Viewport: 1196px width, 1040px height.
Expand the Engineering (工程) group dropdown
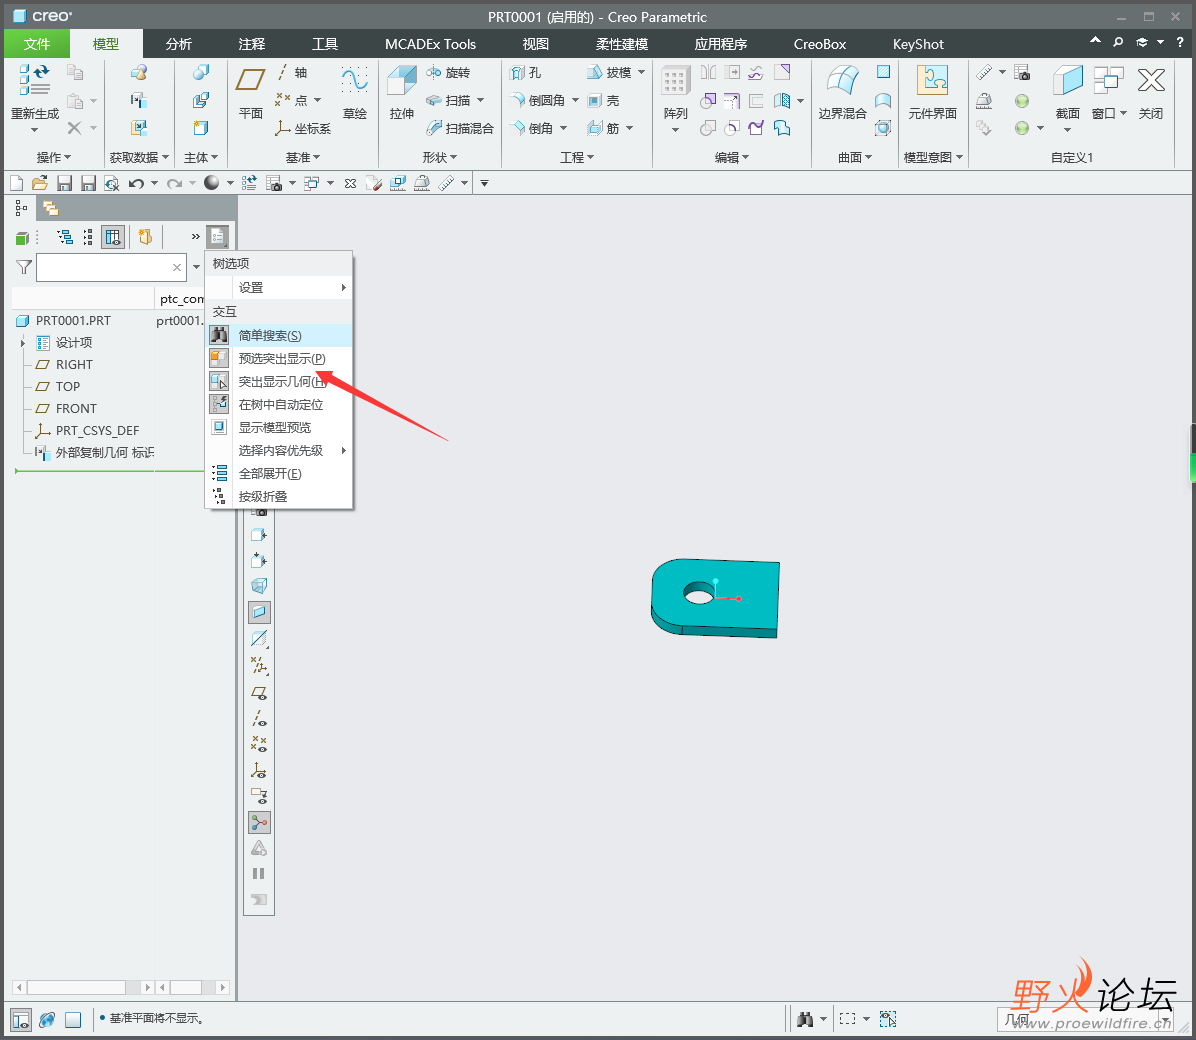click(577, 157)
